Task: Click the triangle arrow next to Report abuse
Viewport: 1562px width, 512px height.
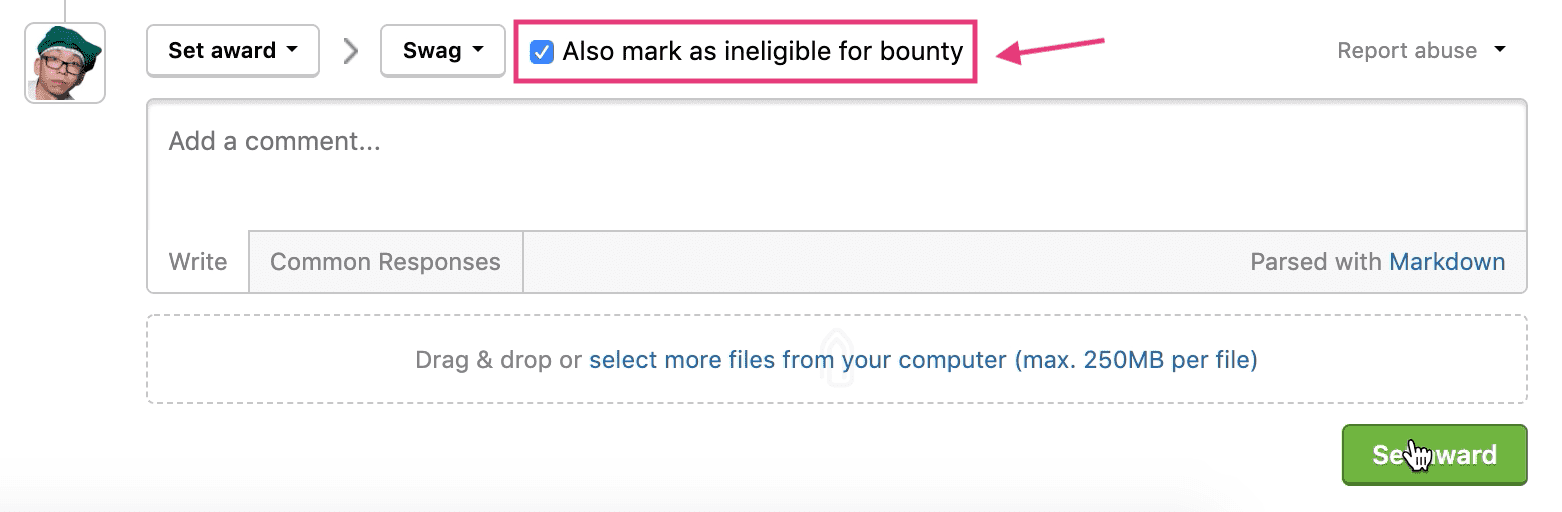Action: point(1499,49)
